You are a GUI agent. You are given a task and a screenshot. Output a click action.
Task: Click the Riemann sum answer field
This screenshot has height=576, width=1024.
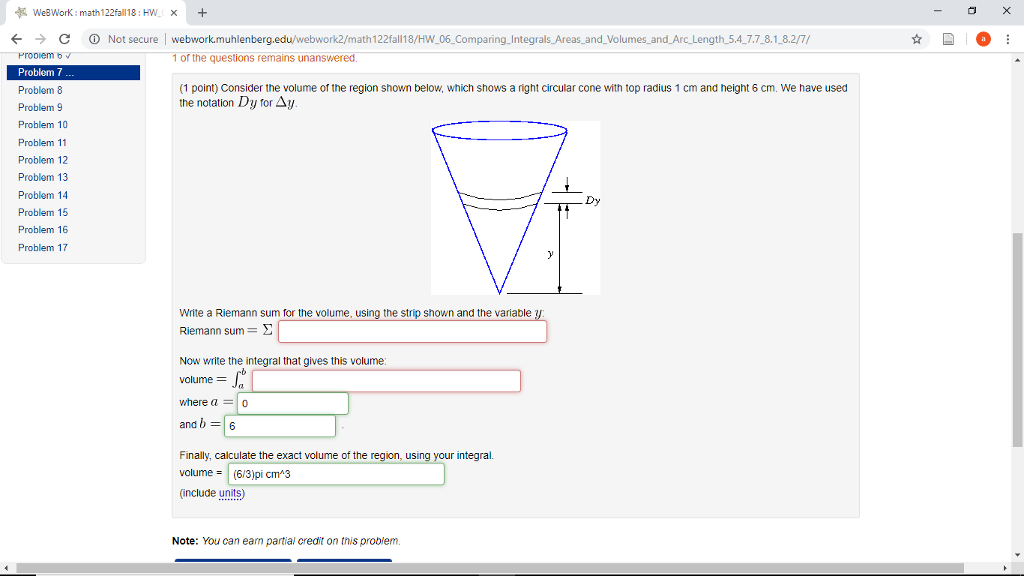tap(412, 330)
